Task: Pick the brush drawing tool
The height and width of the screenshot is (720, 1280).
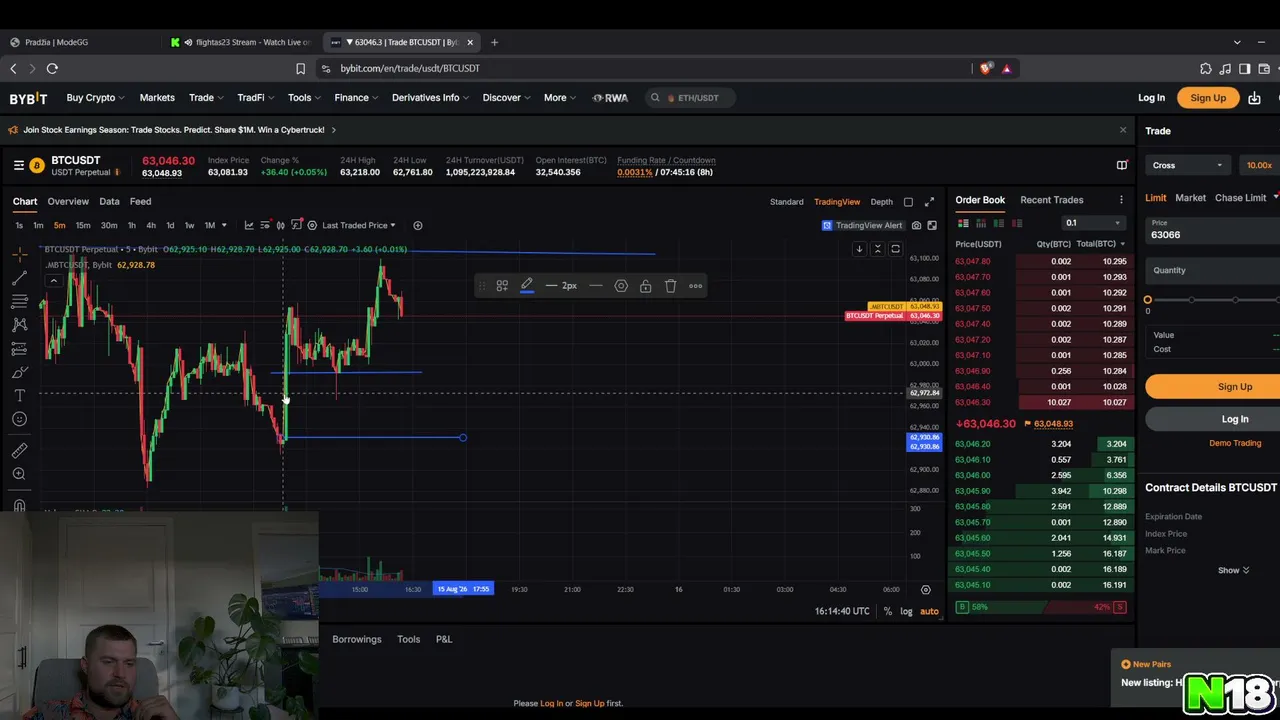Action: point(19,372)
